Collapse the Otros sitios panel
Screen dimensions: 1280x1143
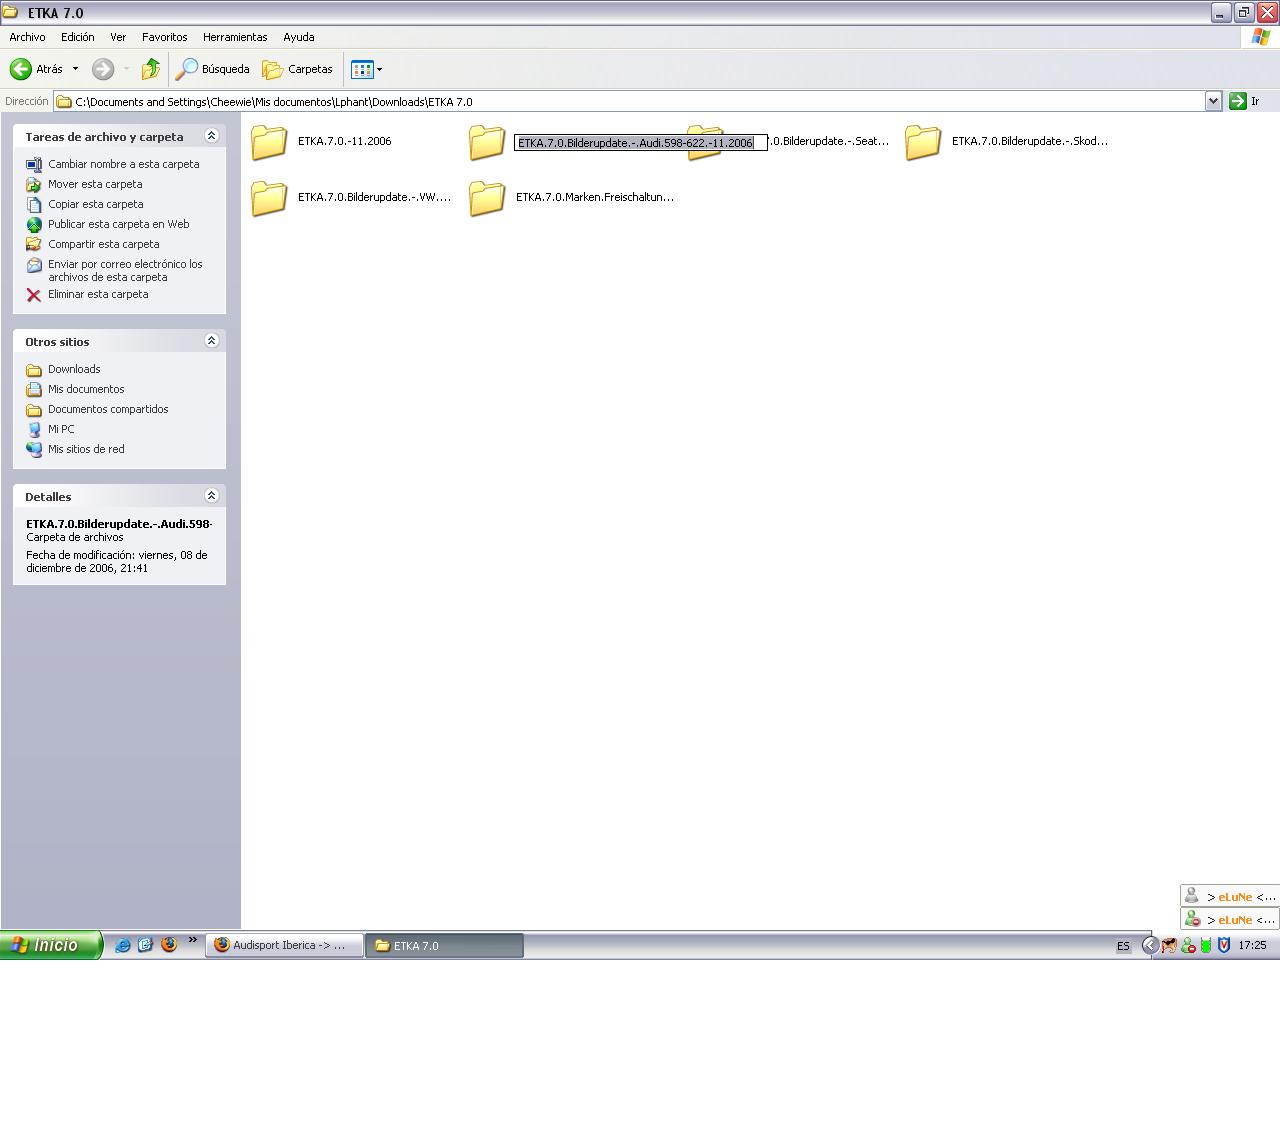click(211, 341)
